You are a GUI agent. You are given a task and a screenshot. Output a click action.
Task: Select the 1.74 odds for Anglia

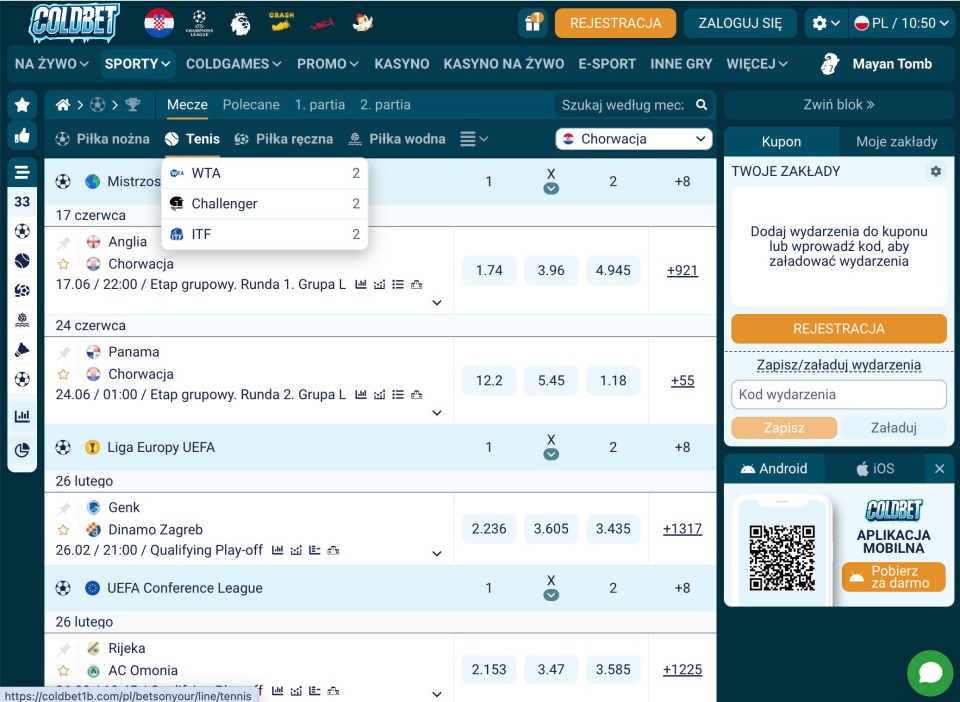(x=489, y=270)
